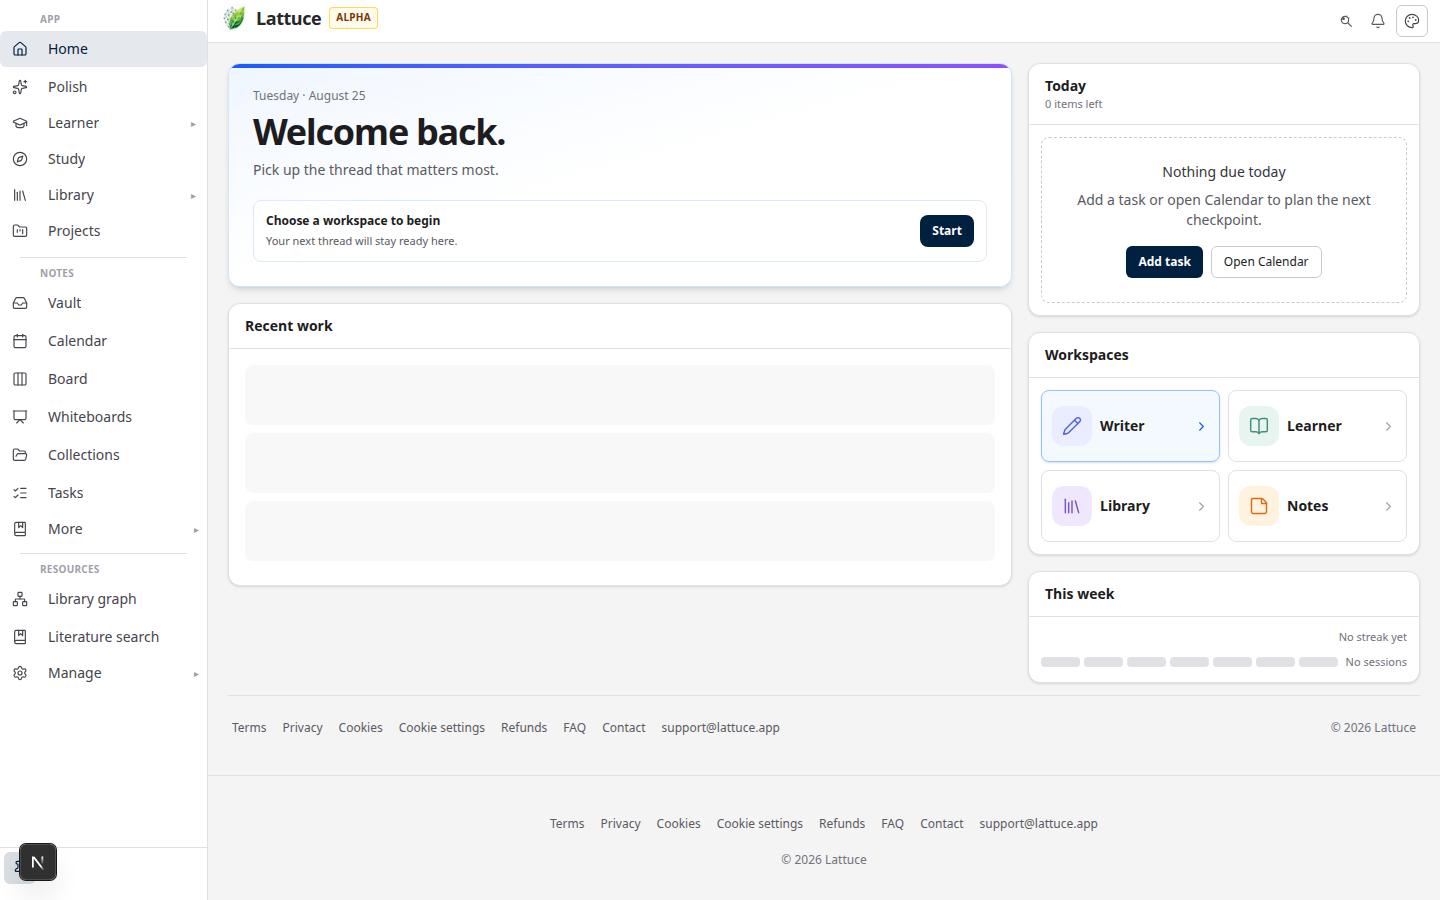Click the Lattuce leaf logo
Screen dimensions: 1440x900
click(x=234, y=18)
